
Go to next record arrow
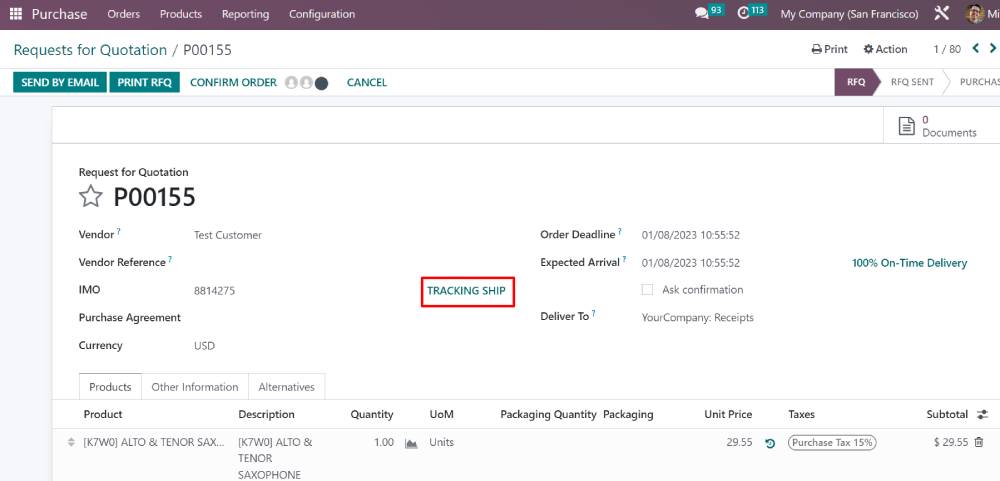(992, 48)
